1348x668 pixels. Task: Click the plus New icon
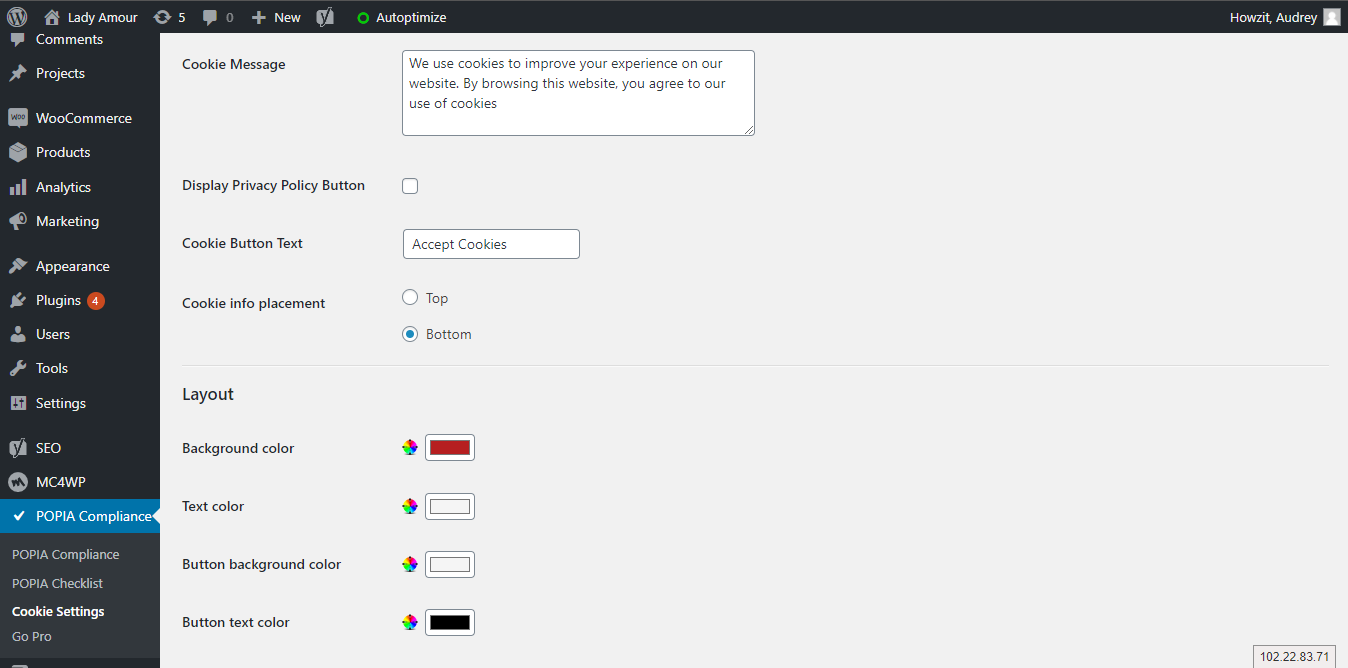point(258,17)
